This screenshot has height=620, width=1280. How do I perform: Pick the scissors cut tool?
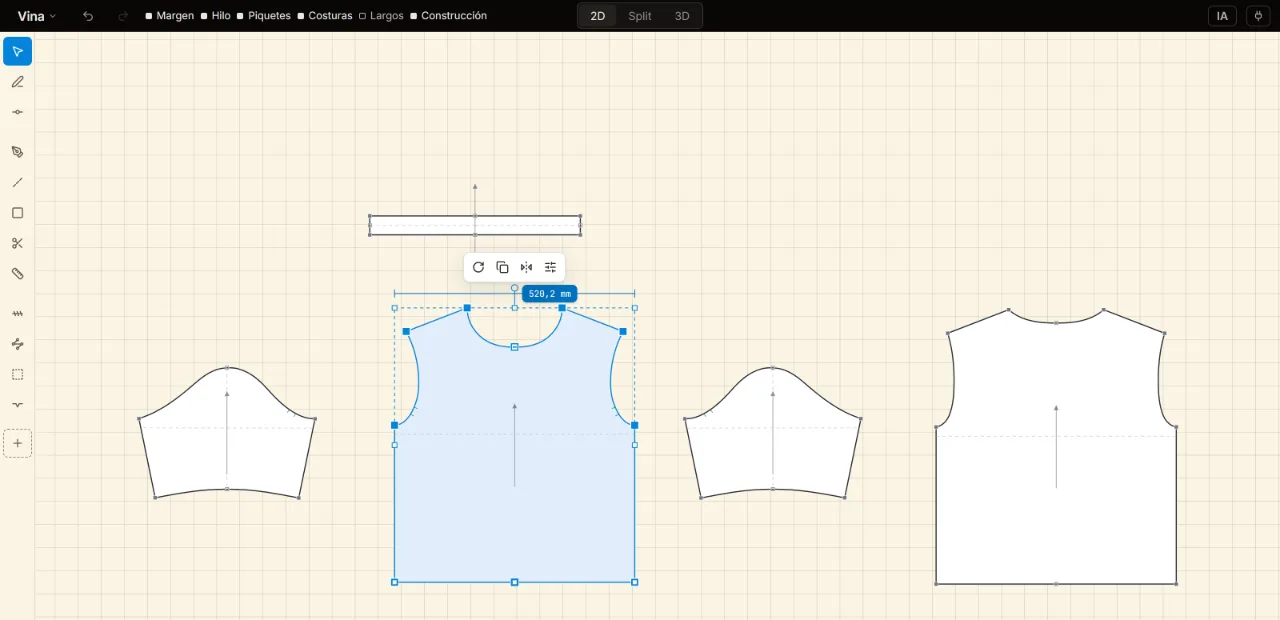pos(17,243)
